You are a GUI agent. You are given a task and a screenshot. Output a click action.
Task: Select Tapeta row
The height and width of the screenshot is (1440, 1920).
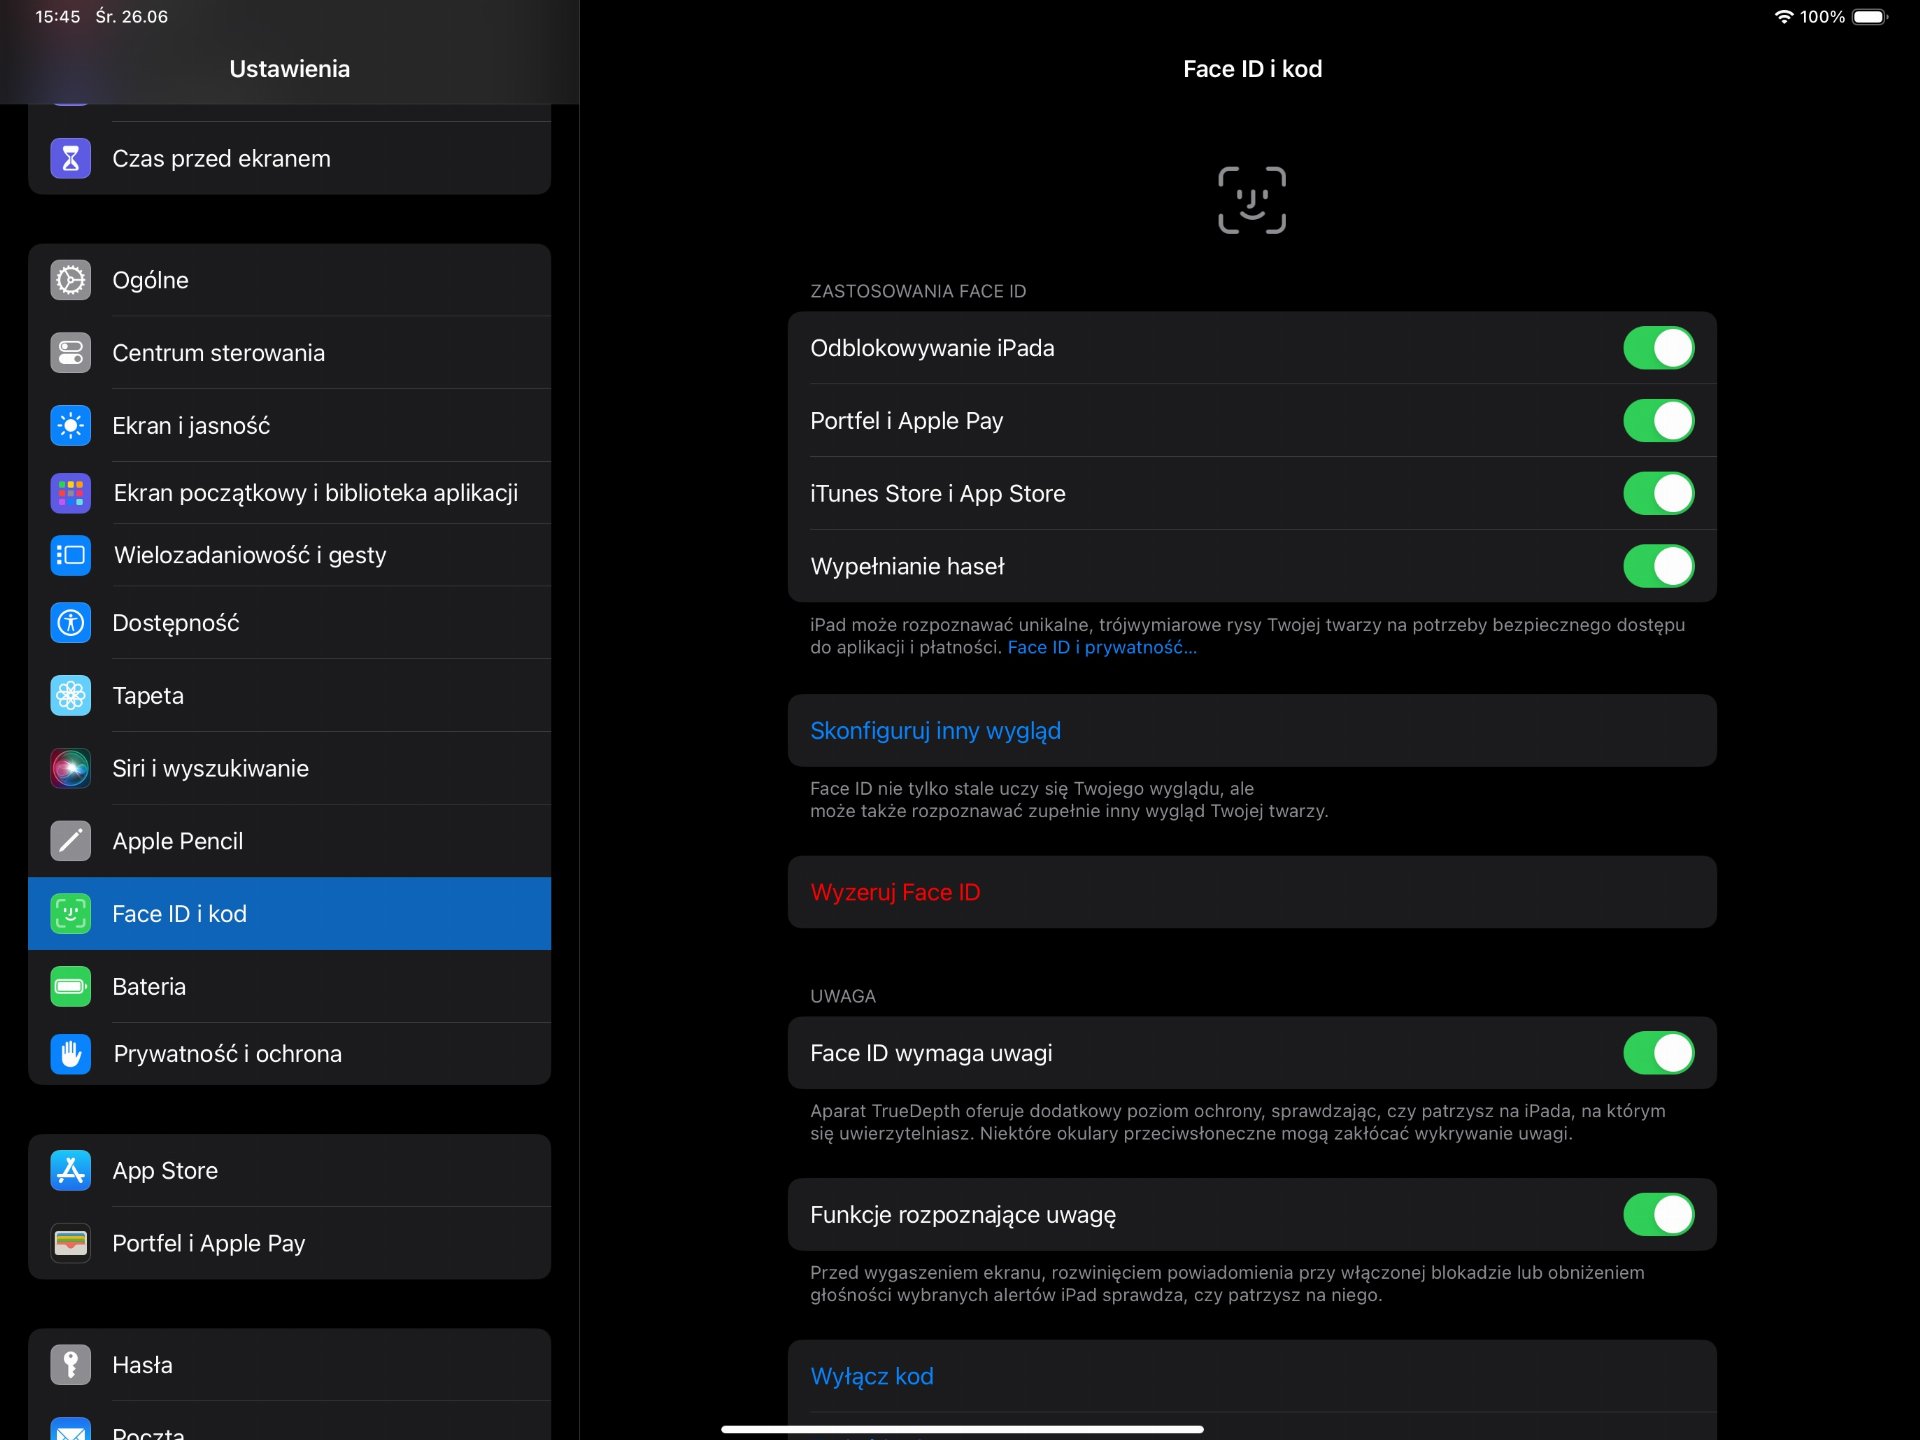pos(289,696)
